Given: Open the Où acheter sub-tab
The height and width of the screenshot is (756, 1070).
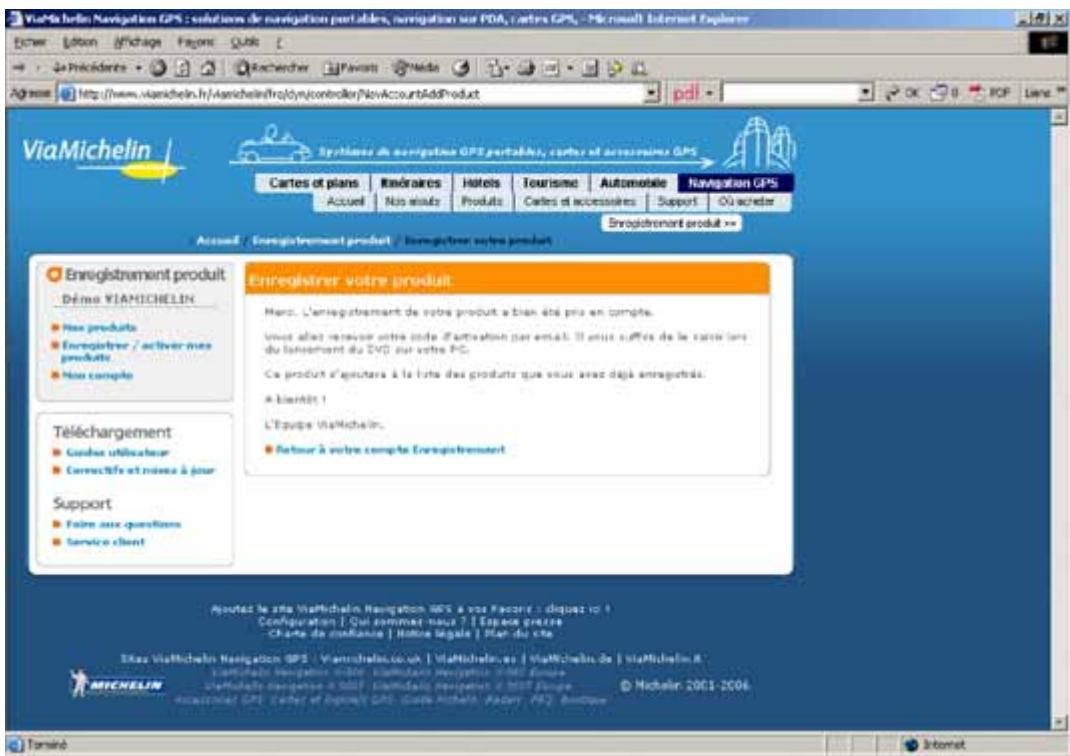Looking at the screenshot, I should click(x=747, y=202).
